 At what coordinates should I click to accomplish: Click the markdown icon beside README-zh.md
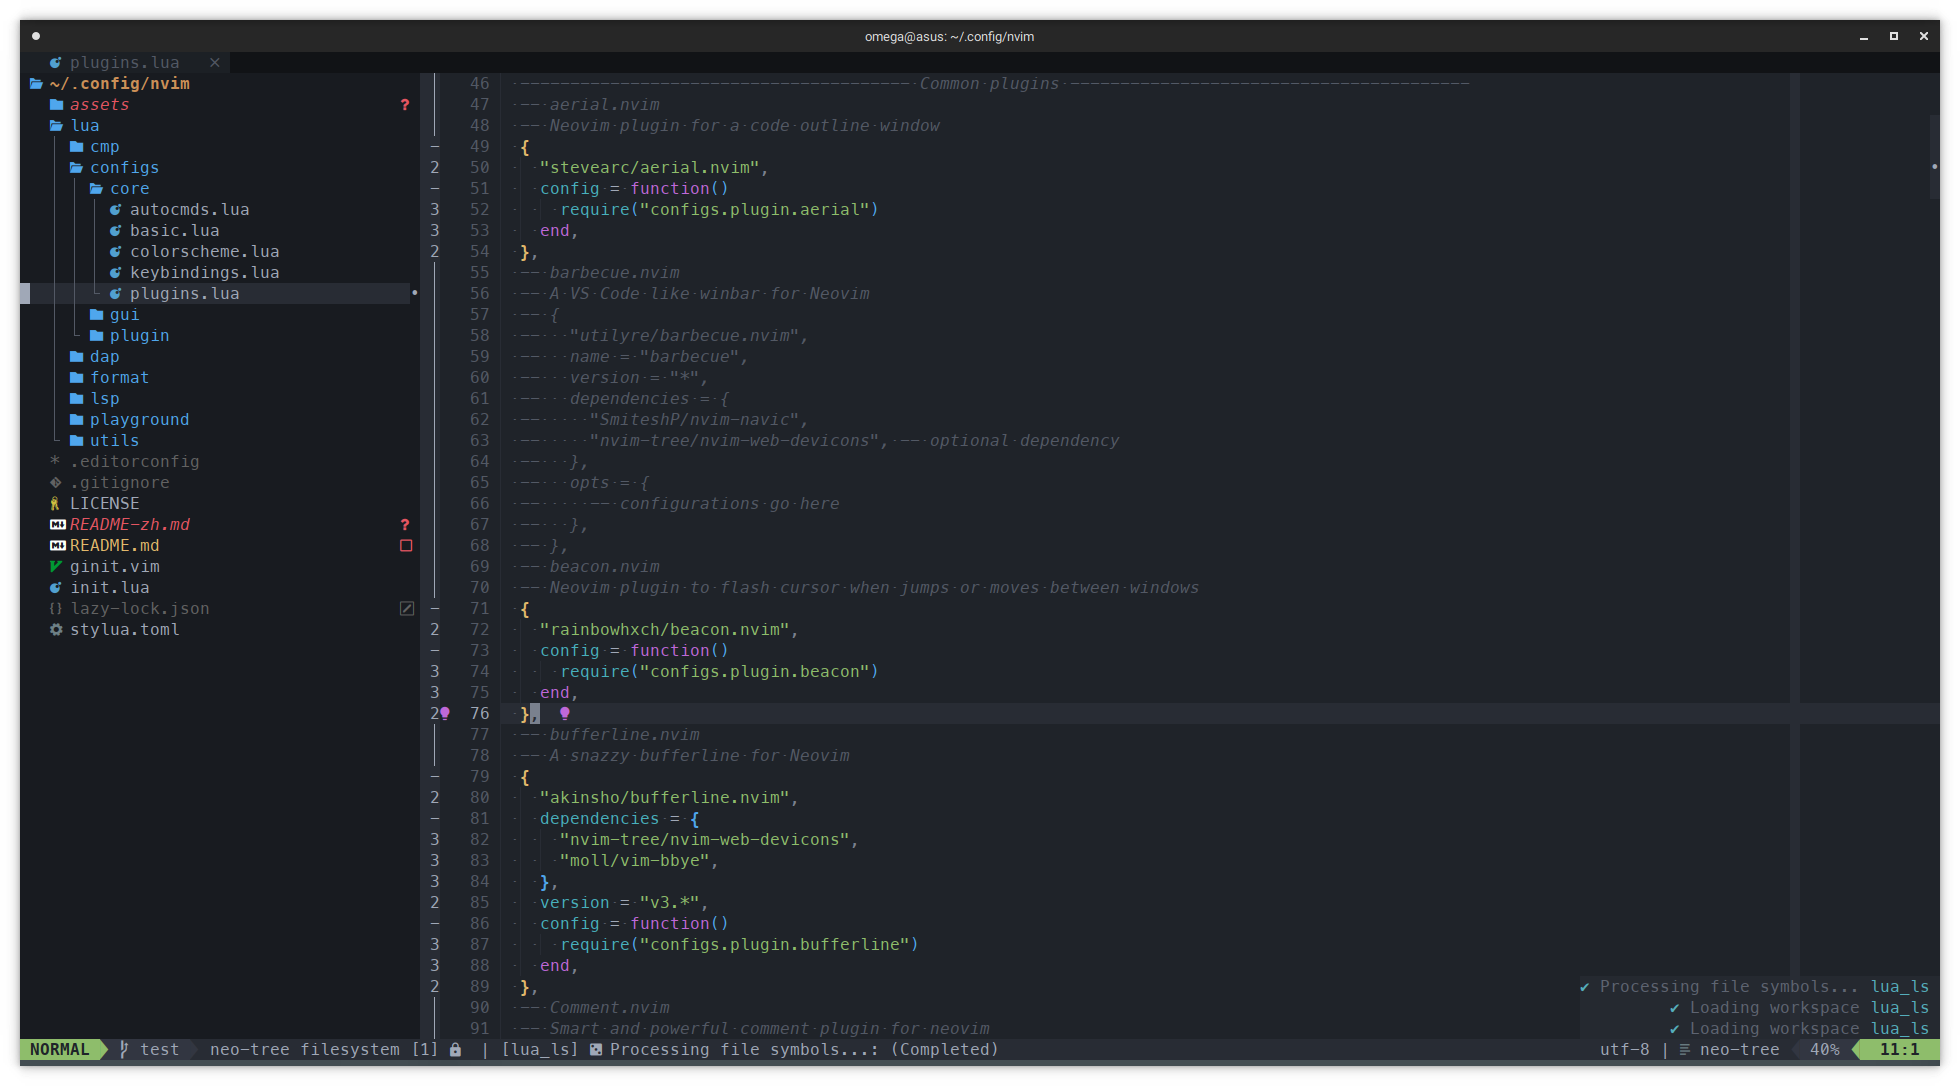(58, 525)
